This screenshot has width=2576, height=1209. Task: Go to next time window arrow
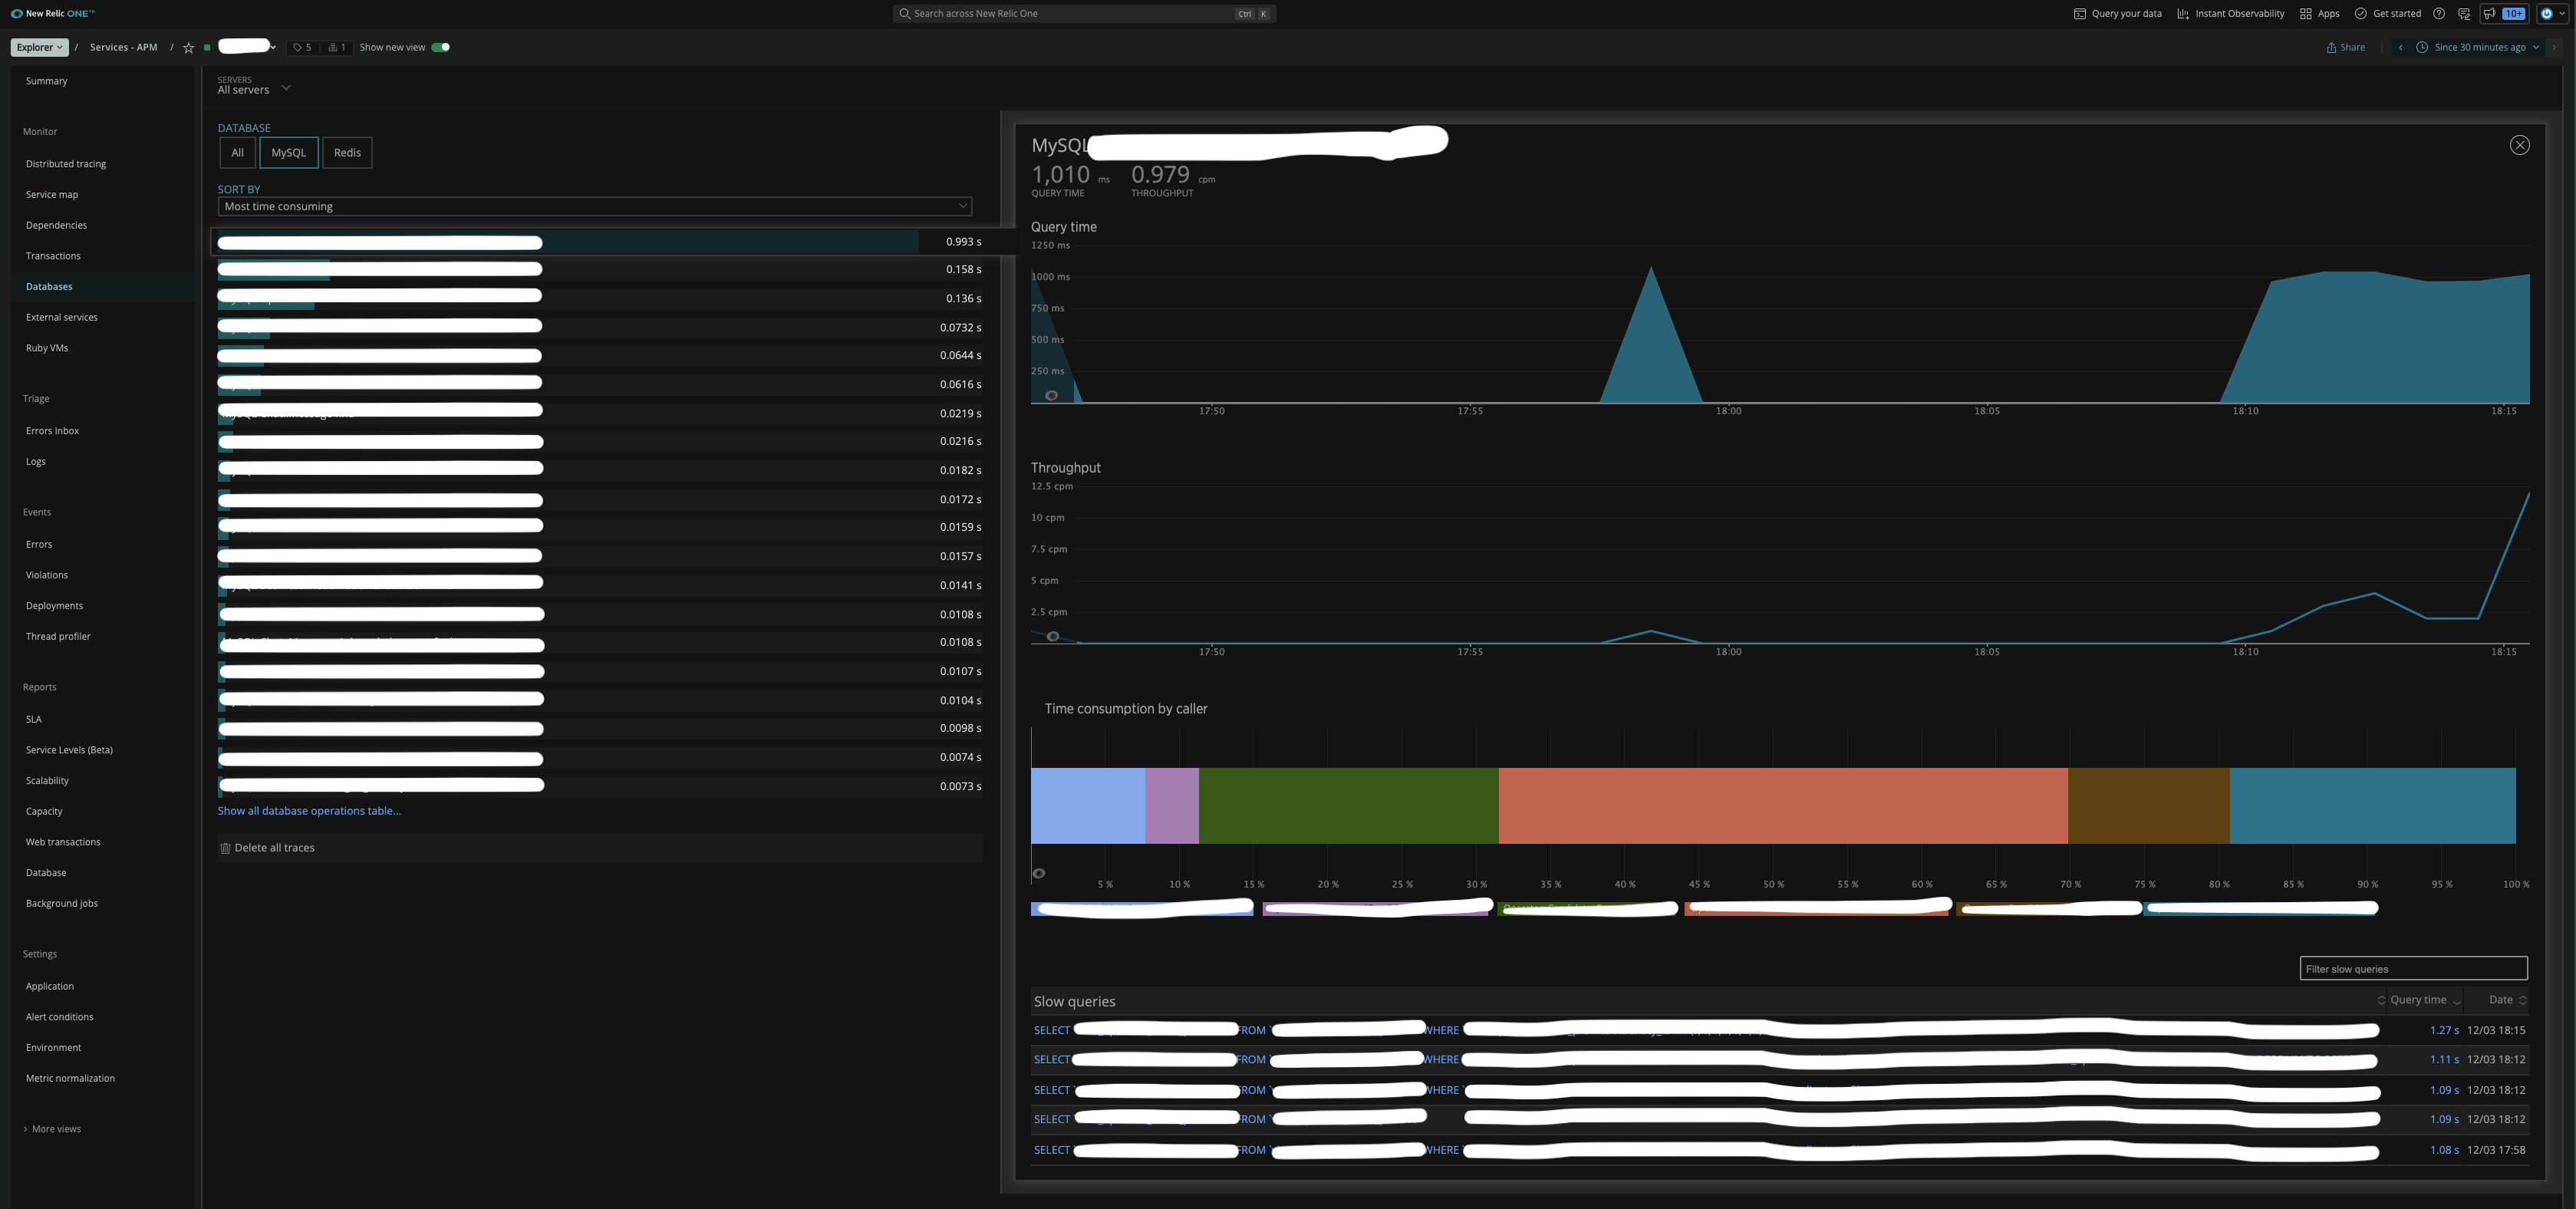tap(2553, 47)
